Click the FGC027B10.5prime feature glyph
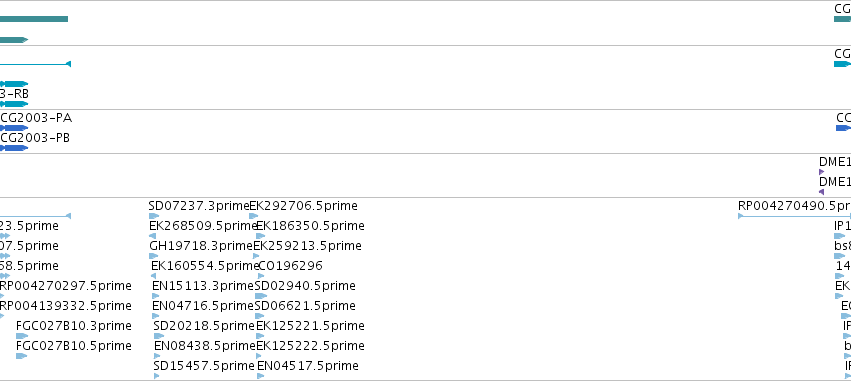 22,356
